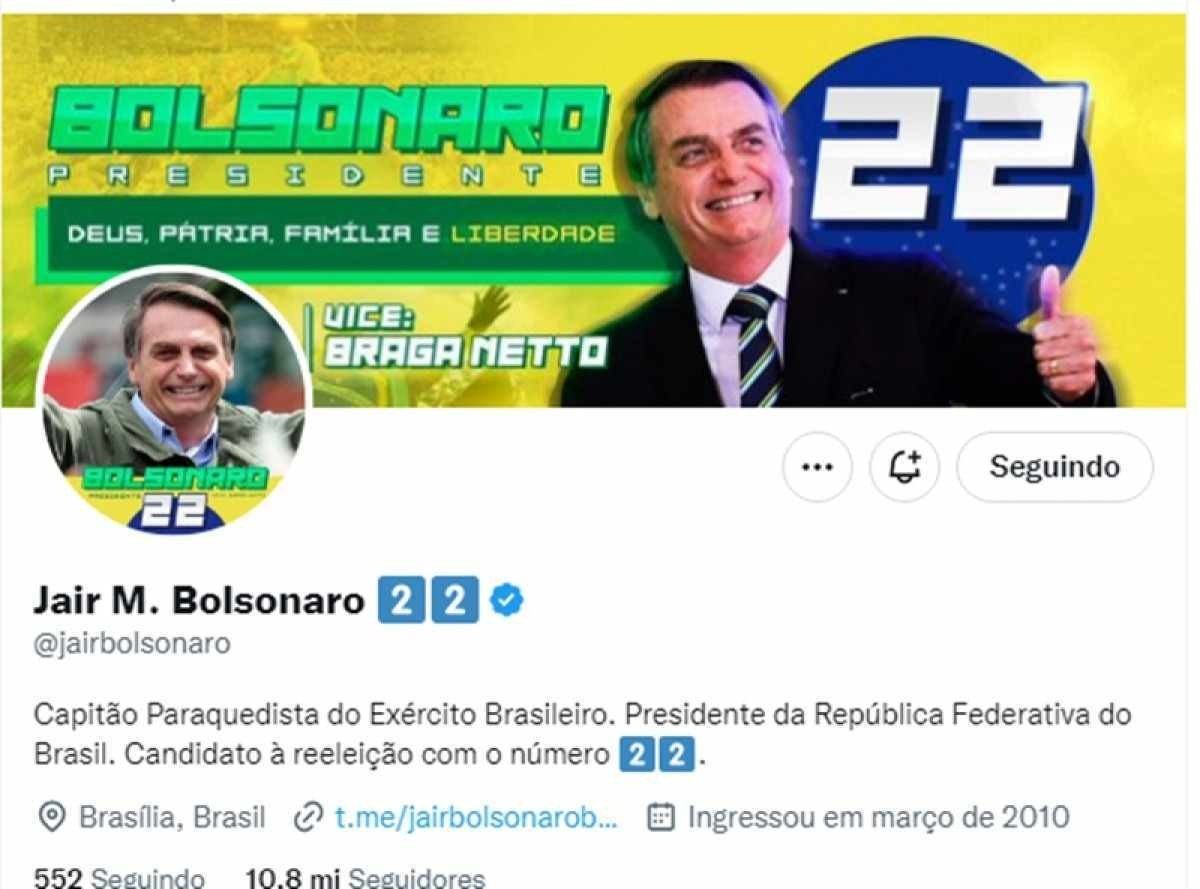The width and height of the screenshot is (1200, 889).
Task: Click the blue verified badge
Action: tap(508, 600)
